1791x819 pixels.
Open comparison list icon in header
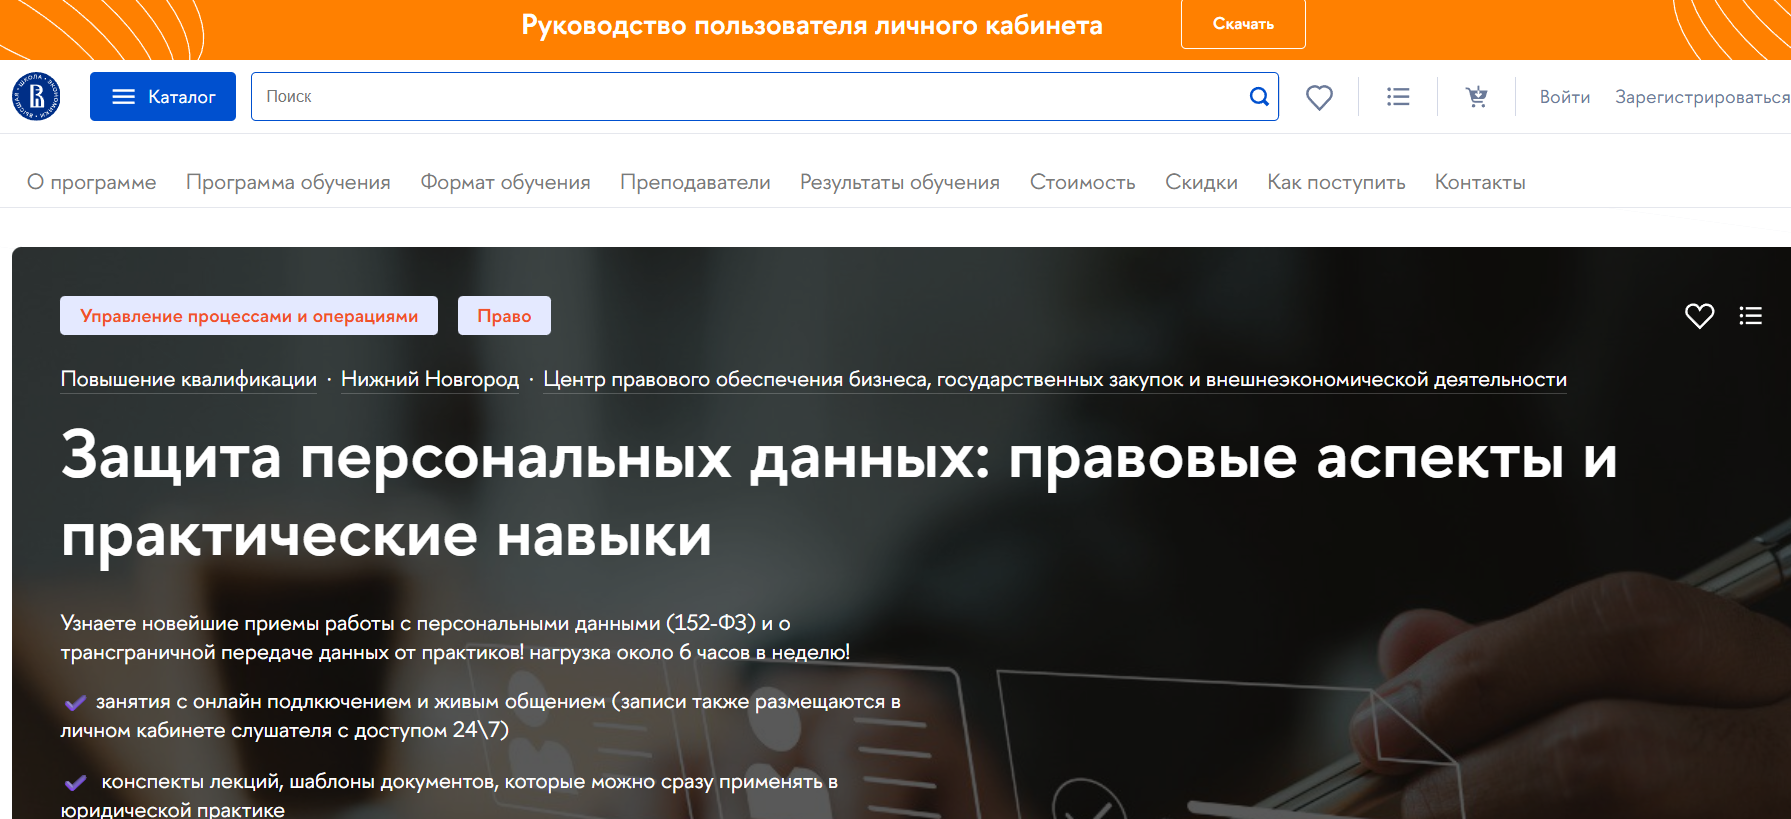point(1398,97)
